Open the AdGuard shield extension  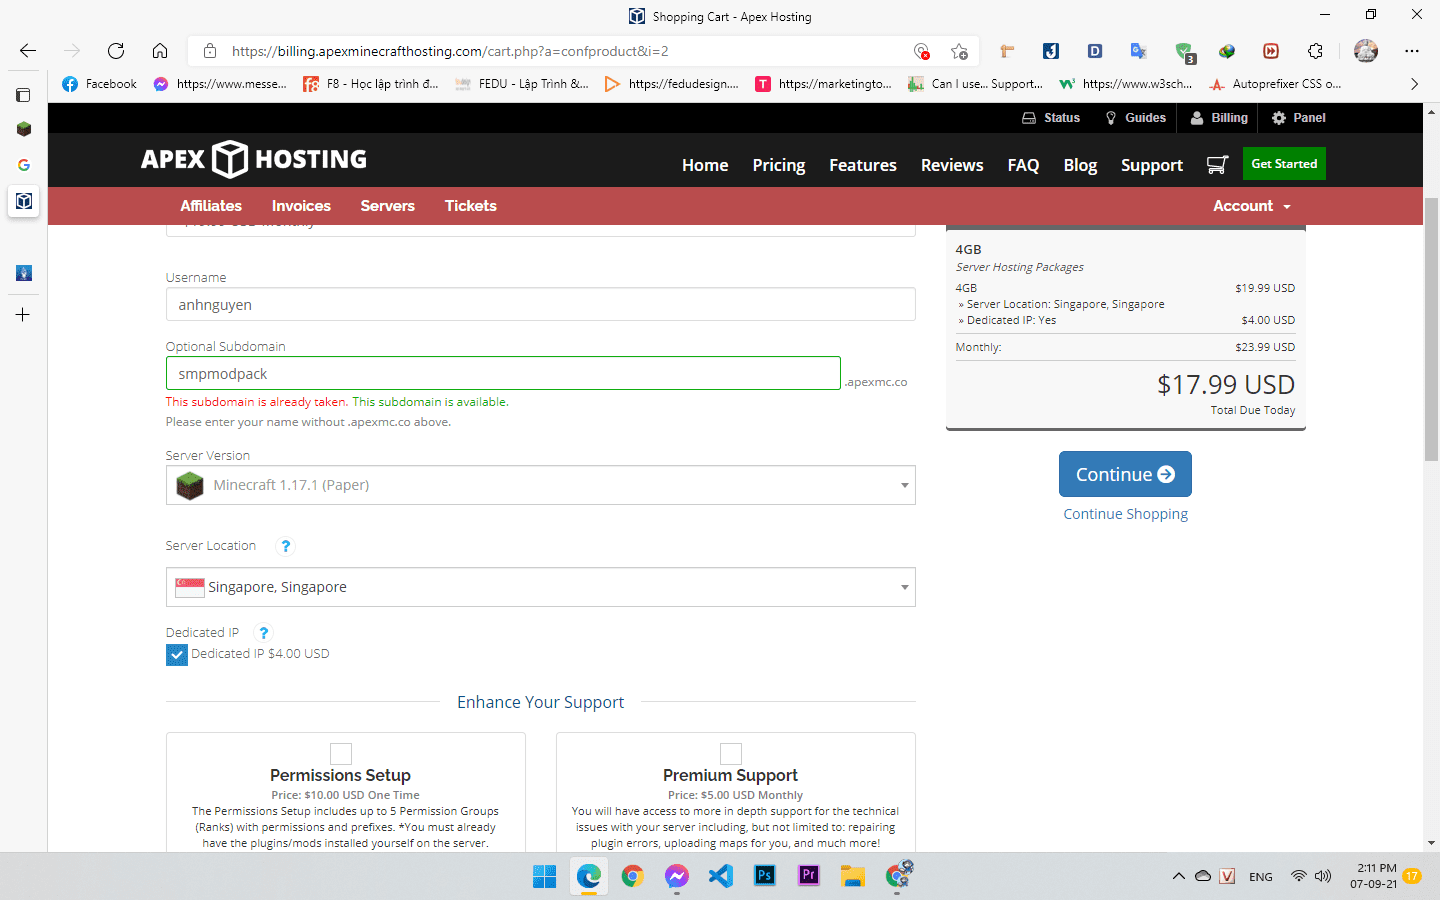click(1184, 52)
